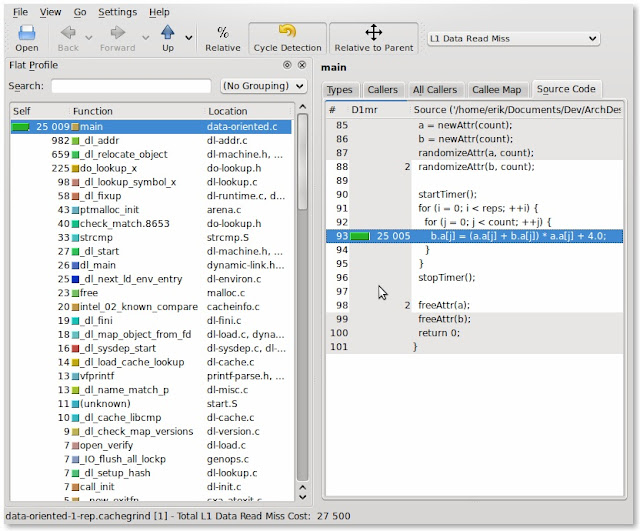Click the green cost bar for main
This screenshot has width=640, height=531.
coord(20,127)
